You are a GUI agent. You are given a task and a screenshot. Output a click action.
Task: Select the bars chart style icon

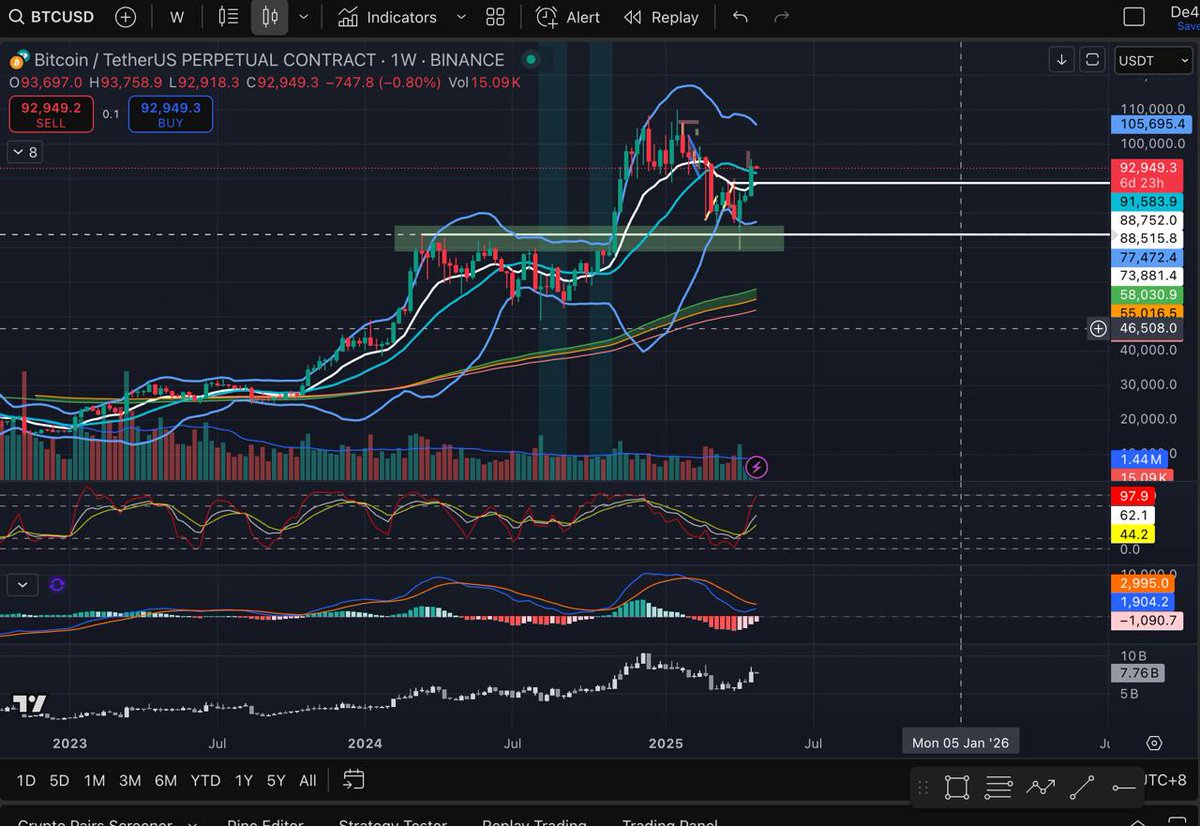tap(228, 17)
